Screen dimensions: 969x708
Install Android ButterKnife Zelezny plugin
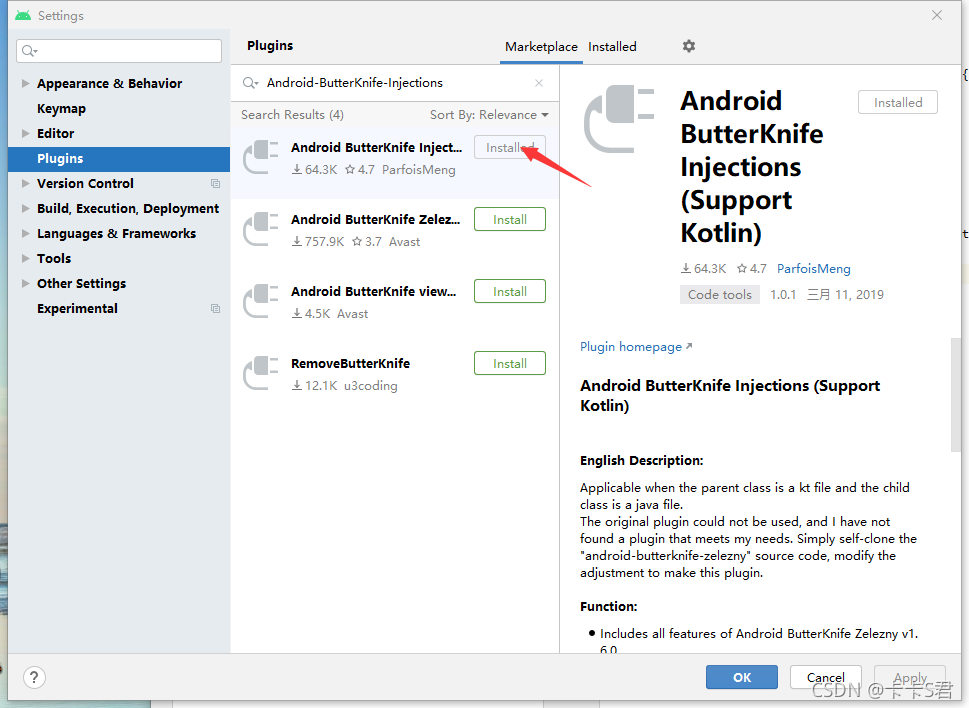tap(510, 219)
